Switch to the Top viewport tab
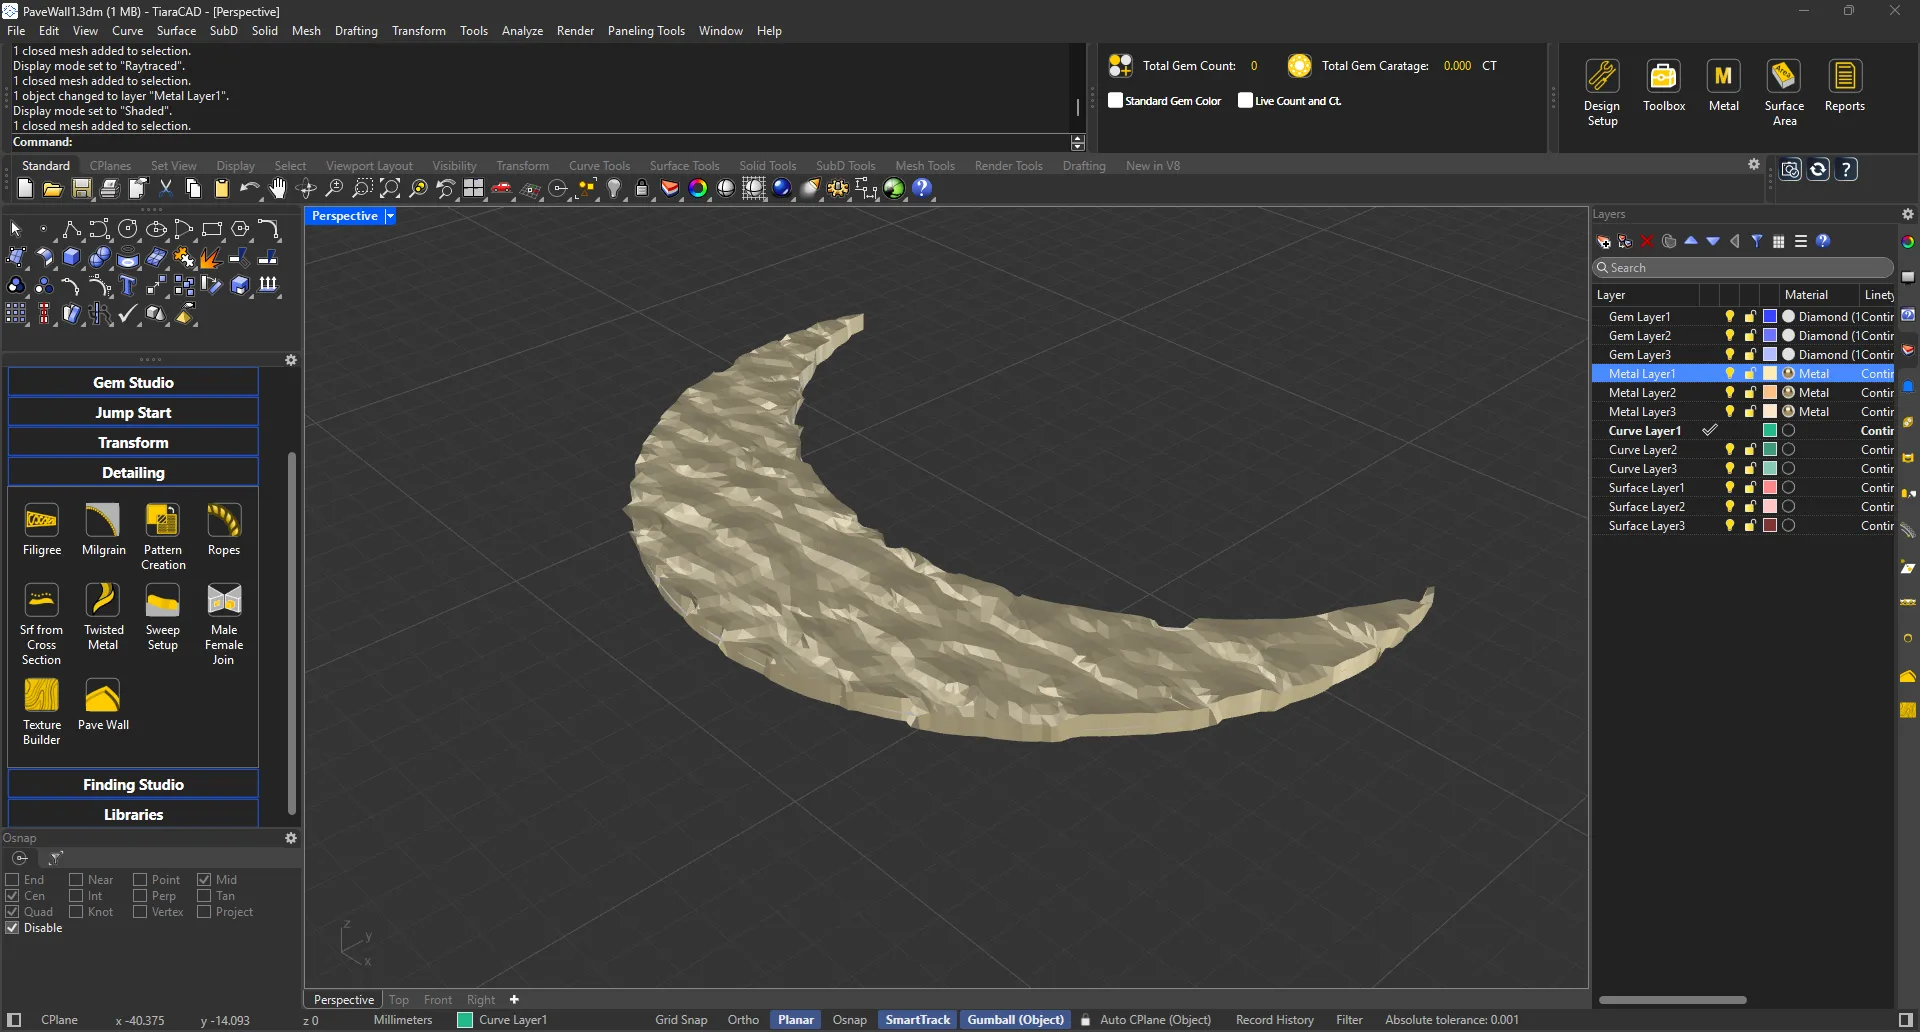The image size is (1920, 1032). tap(399, 999)
